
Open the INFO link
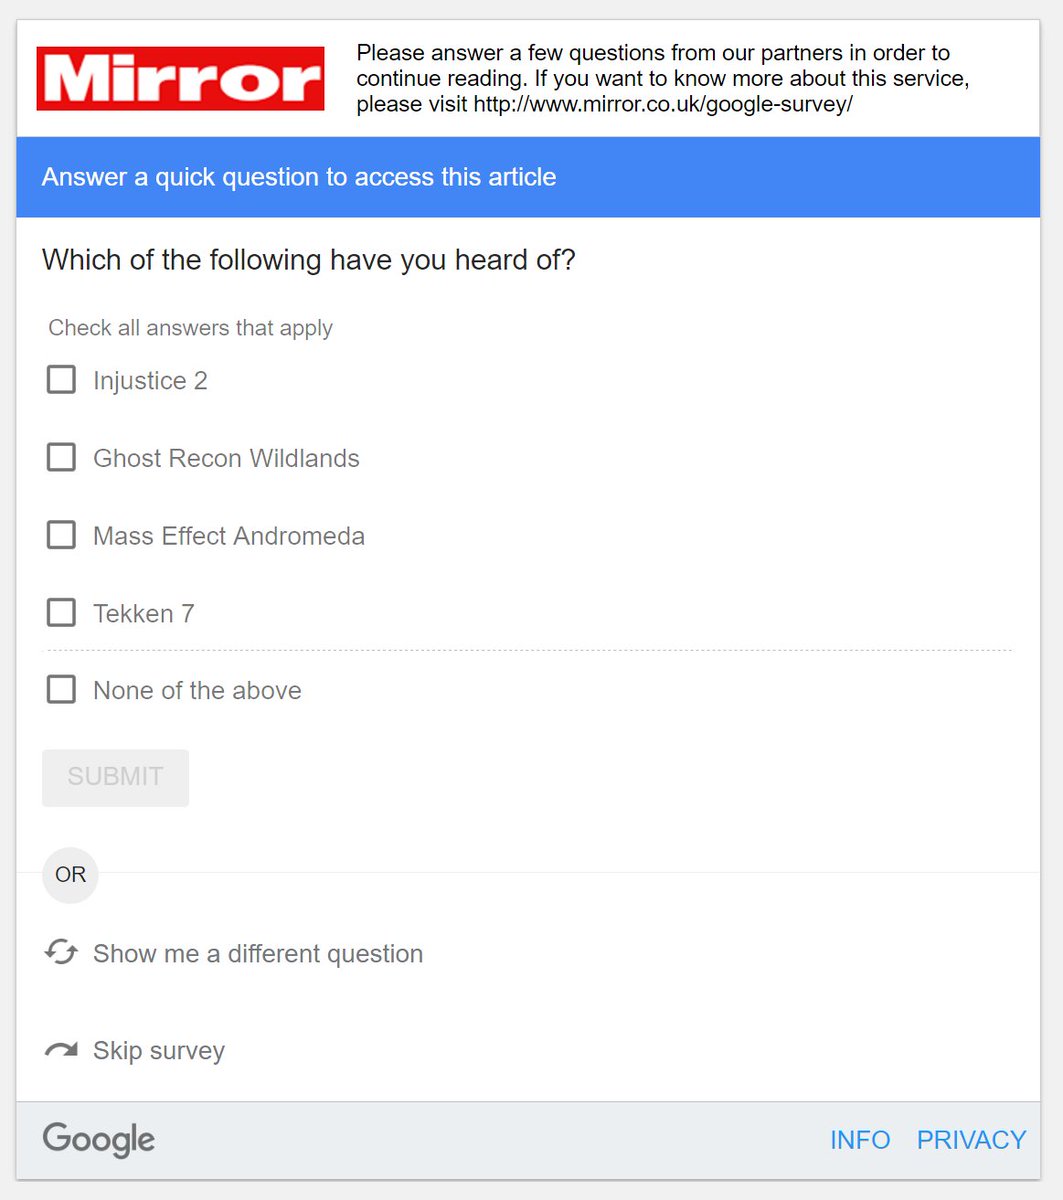pyautogui.click(x=860, y=1140)
